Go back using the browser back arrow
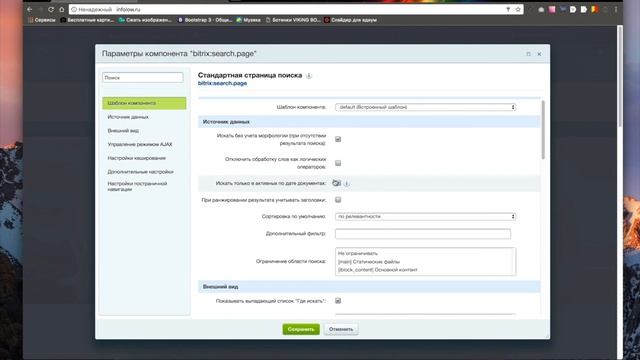640x360 pixels. [x=29, y=9]
